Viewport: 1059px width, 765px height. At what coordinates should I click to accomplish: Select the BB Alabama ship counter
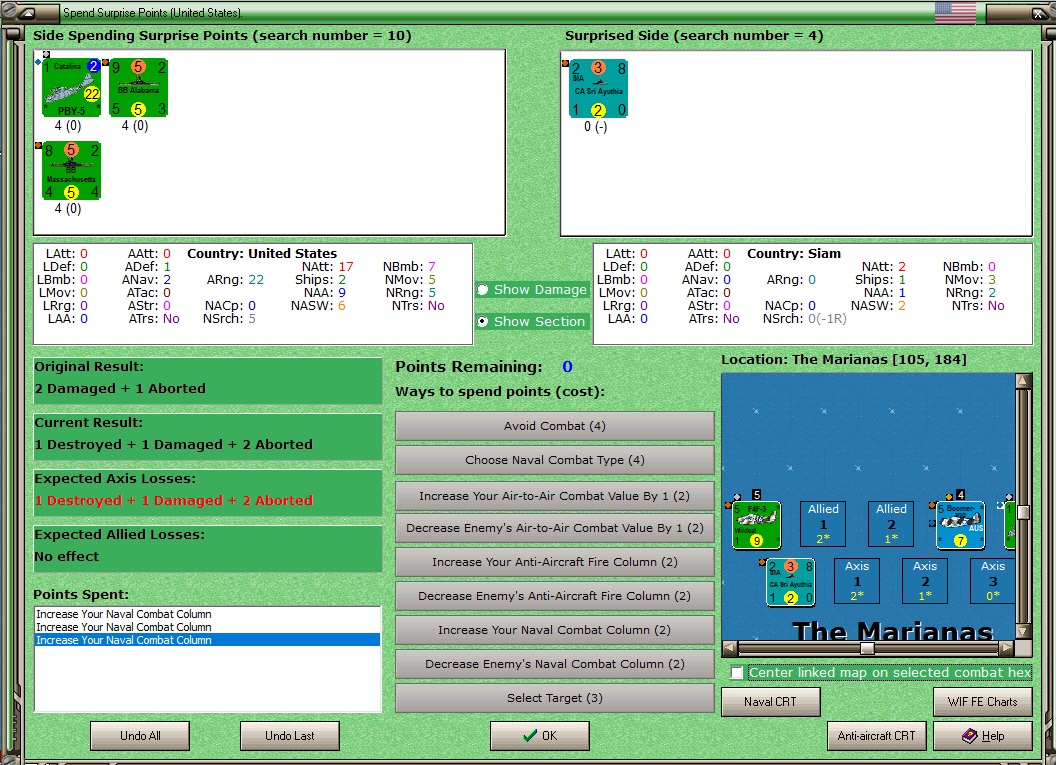tap(138, 88)
